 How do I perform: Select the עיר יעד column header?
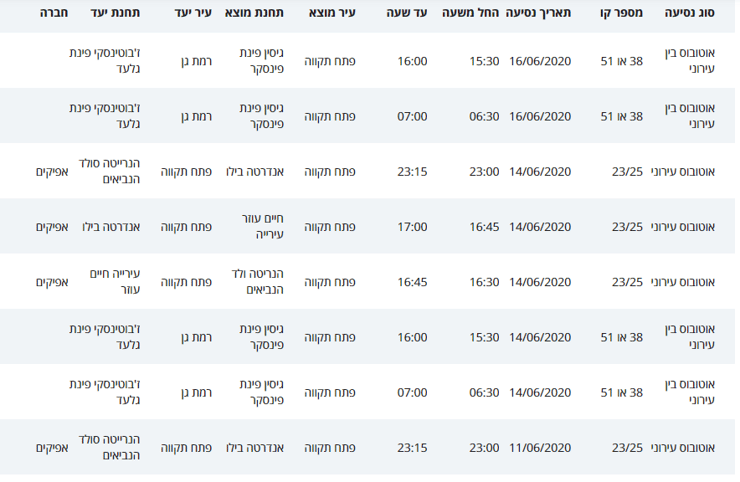pyautogui.click(x=193, y=13)
